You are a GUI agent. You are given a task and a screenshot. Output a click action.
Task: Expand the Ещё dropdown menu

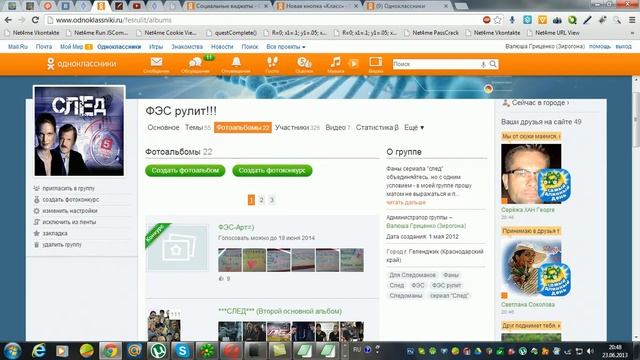pos(414,127)
